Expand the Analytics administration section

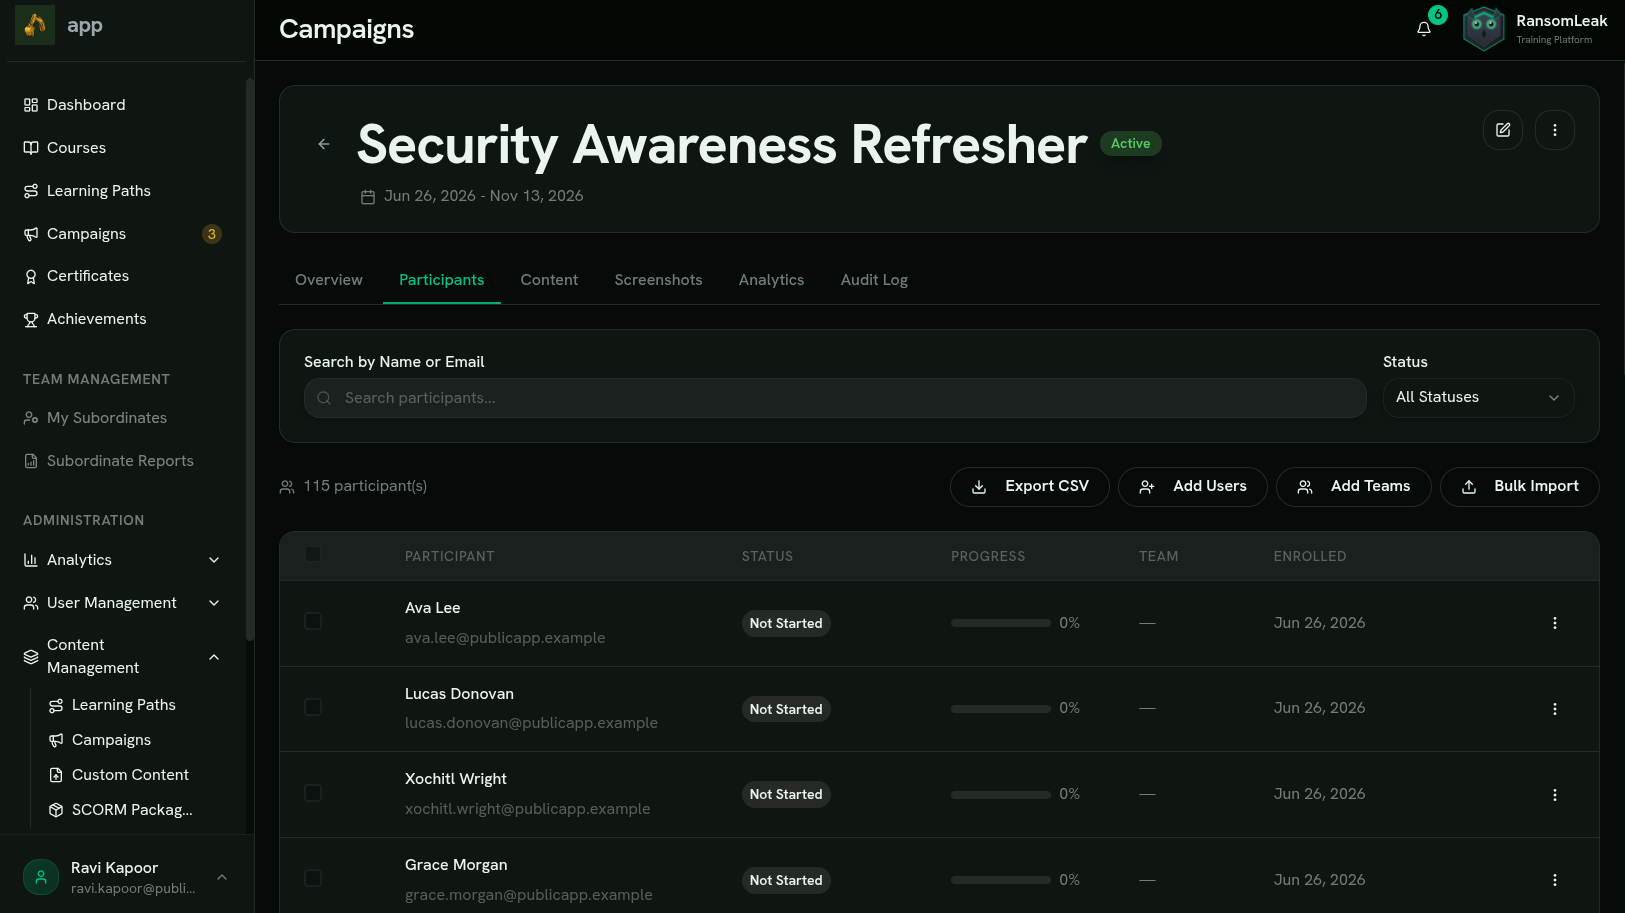click(x=124, y=560)
